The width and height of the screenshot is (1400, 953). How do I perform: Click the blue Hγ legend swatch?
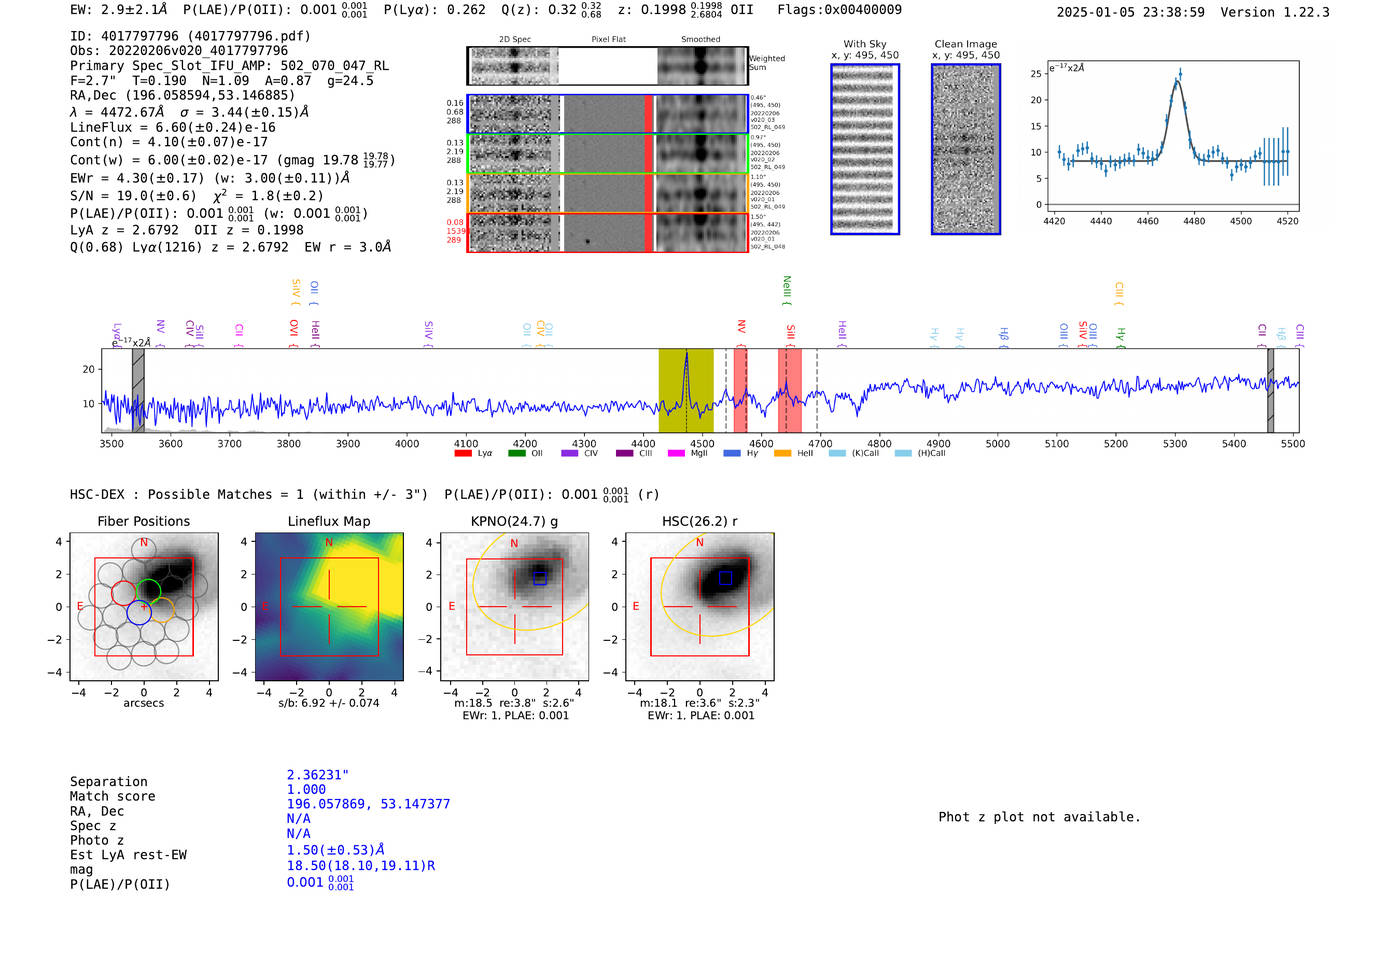tap(732, 453)
